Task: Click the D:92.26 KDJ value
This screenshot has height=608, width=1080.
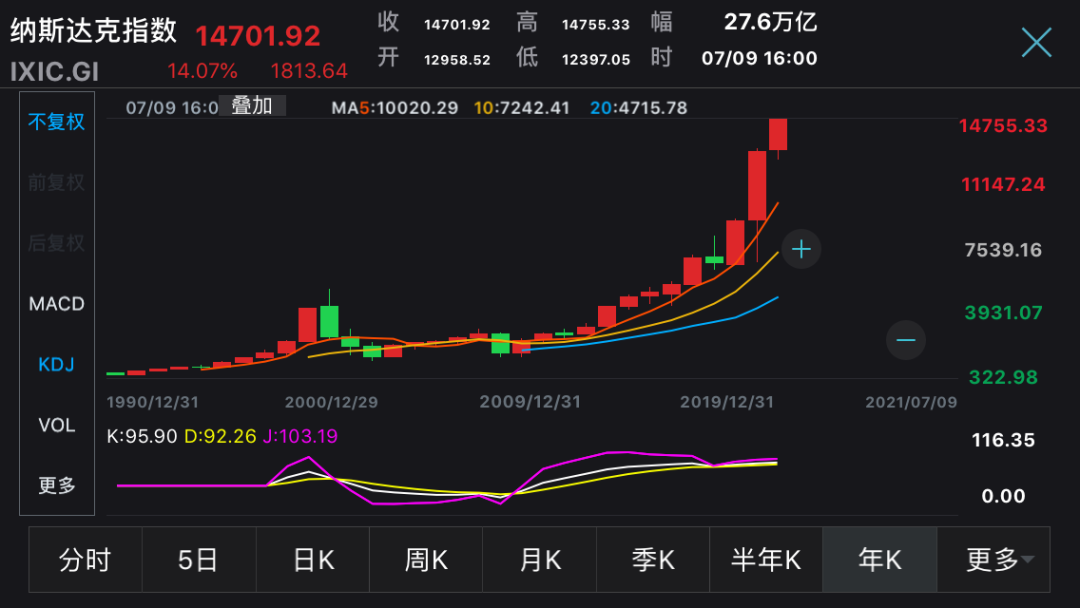Action: [220, 437]
